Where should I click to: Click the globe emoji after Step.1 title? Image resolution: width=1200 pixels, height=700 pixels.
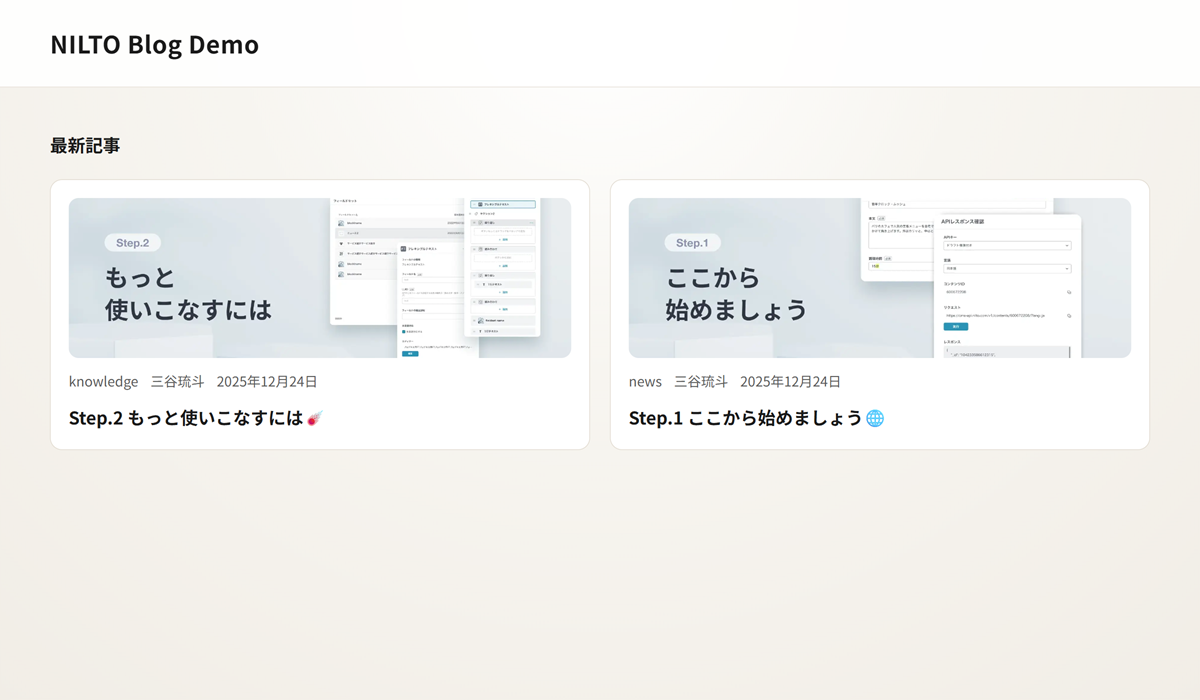point(875,418)
